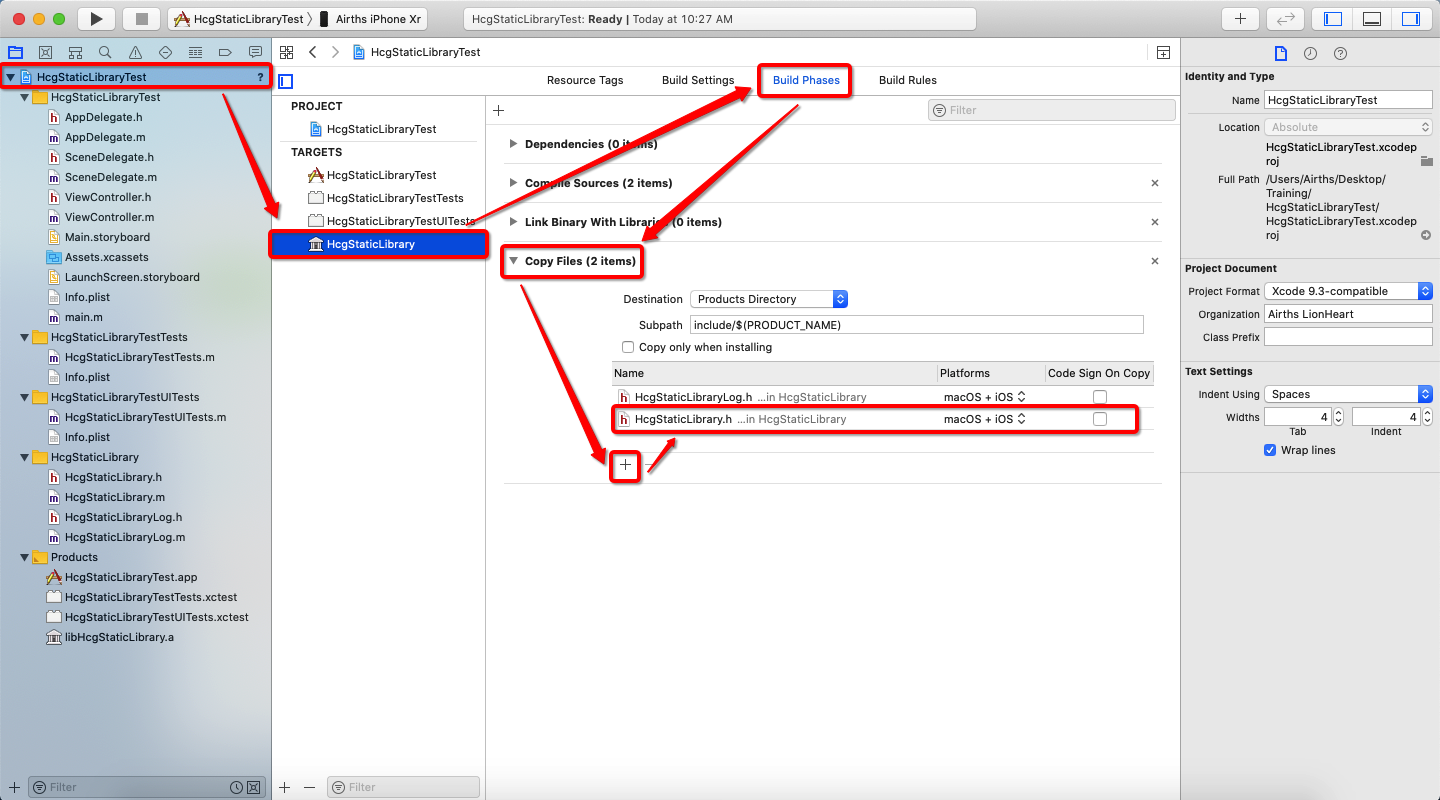Open the Destination dropdown showing Products Directory
This screenshot has width=1440, height=800.
(x=768, y=298)
